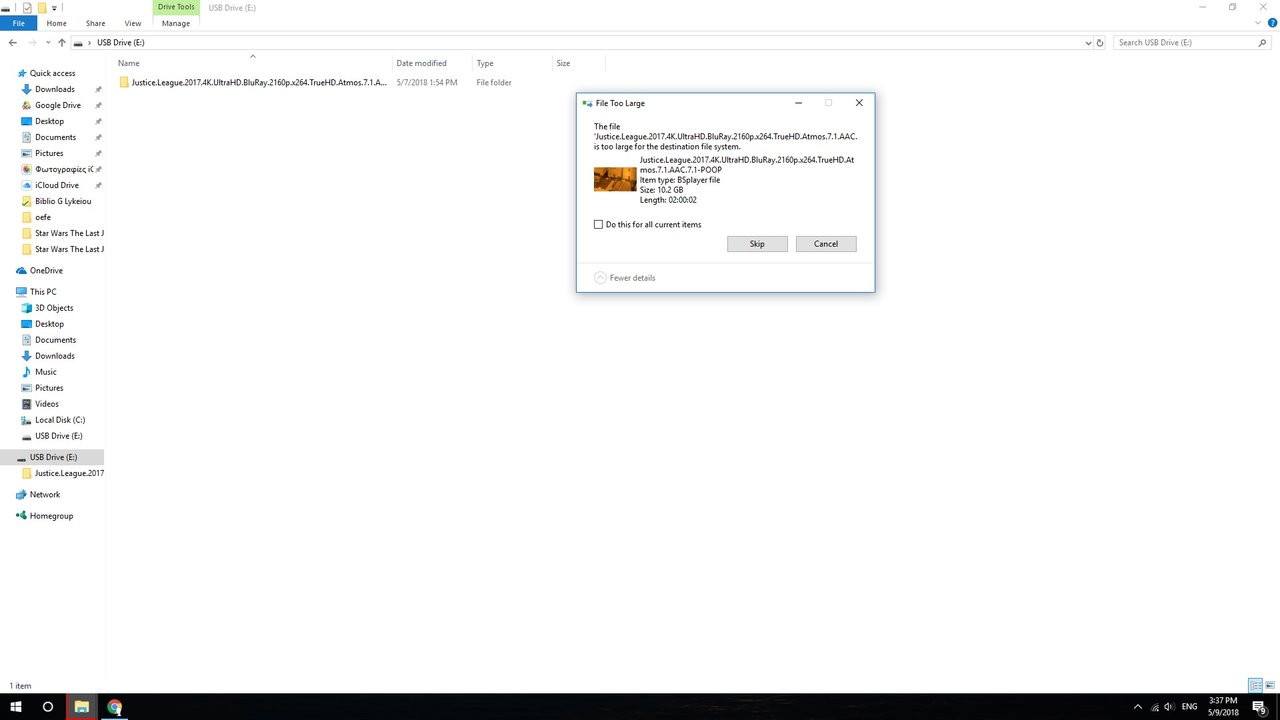Sort by the Type column header
Screen dimensions: 1280x720
(x=485, y=63)
